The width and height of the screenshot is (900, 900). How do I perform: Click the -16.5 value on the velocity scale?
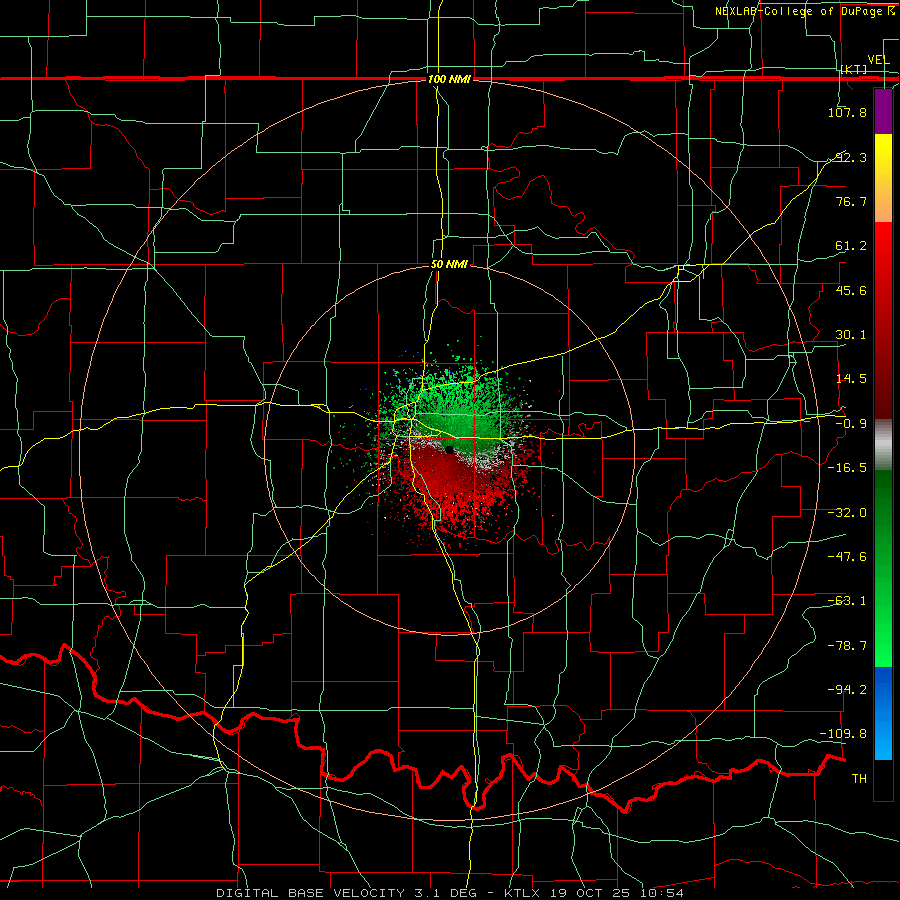[x=847, y=468]
